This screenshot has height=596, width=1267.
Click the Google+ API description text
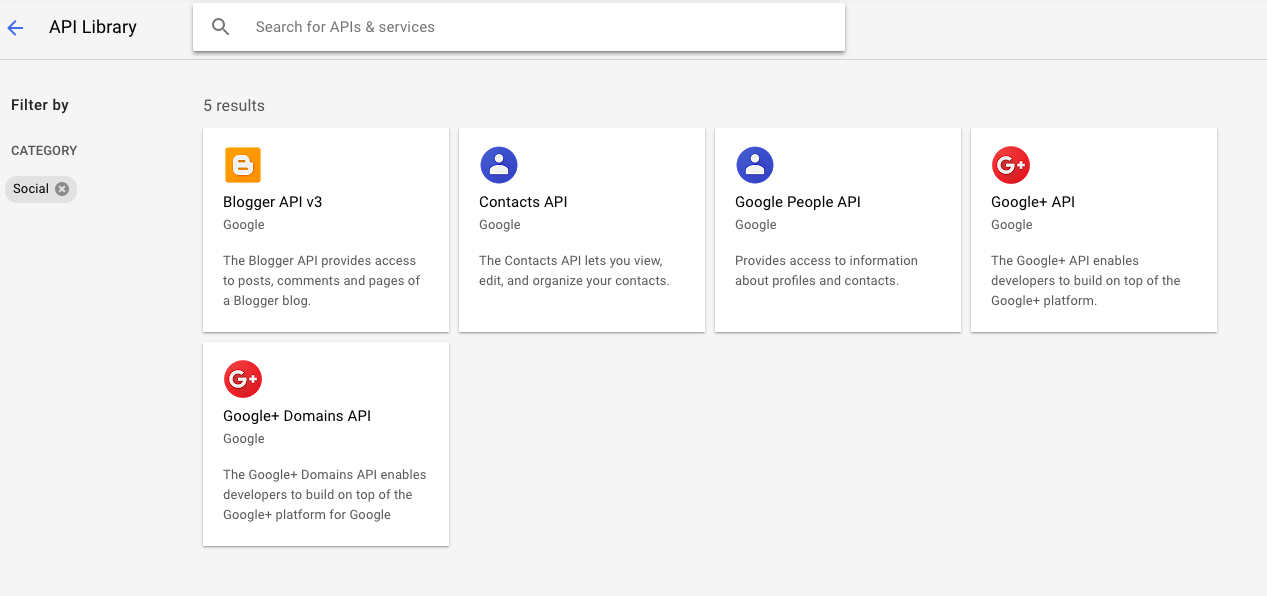tap(1086, 281)
